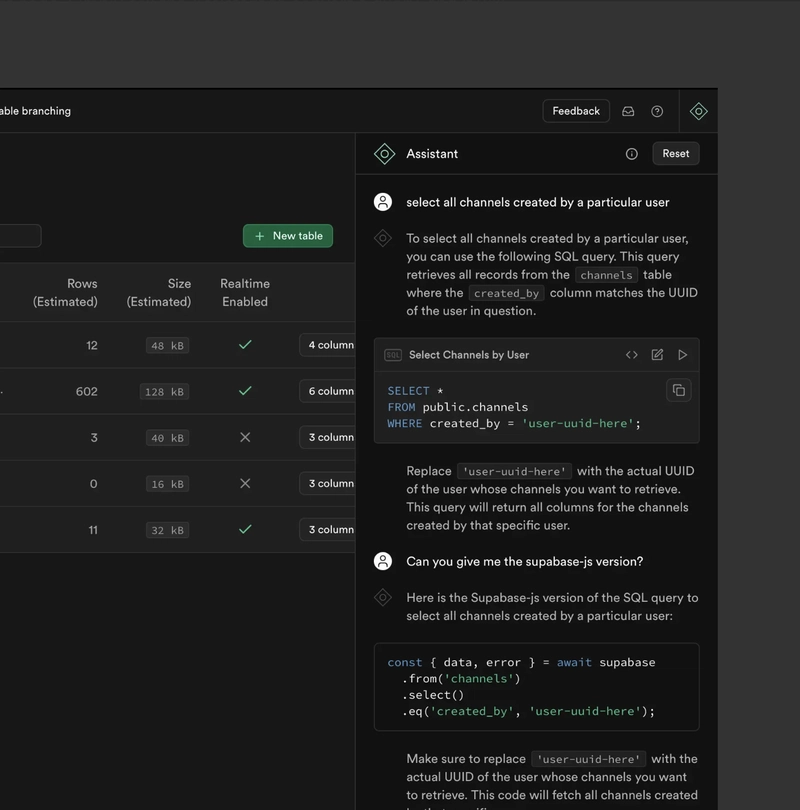Copy the SQL query to clipboard
This screenshot has width=800, height=810.
pos(678,391)
